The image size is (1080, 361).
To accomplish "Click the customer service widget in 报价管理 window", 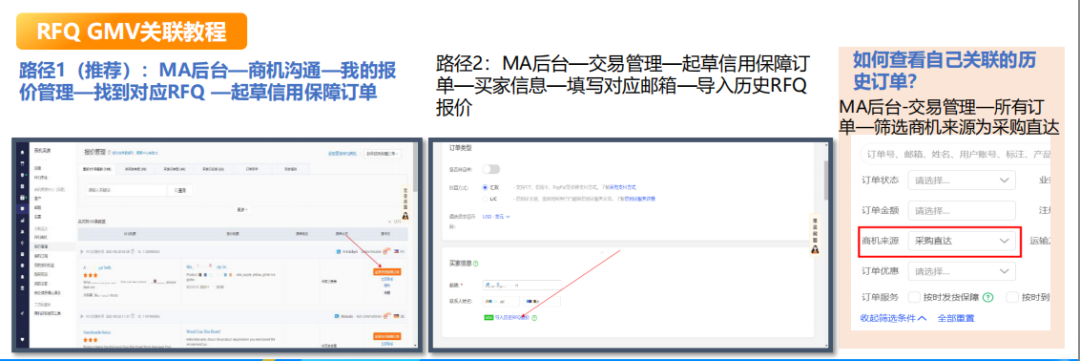I will [x=406, y=203].
